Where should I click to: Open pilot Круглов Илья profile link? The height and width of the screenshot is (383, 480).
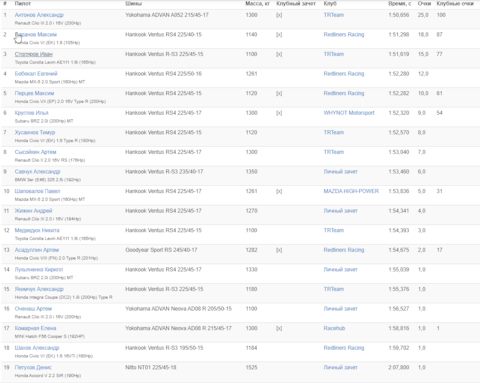coord(31,113)
